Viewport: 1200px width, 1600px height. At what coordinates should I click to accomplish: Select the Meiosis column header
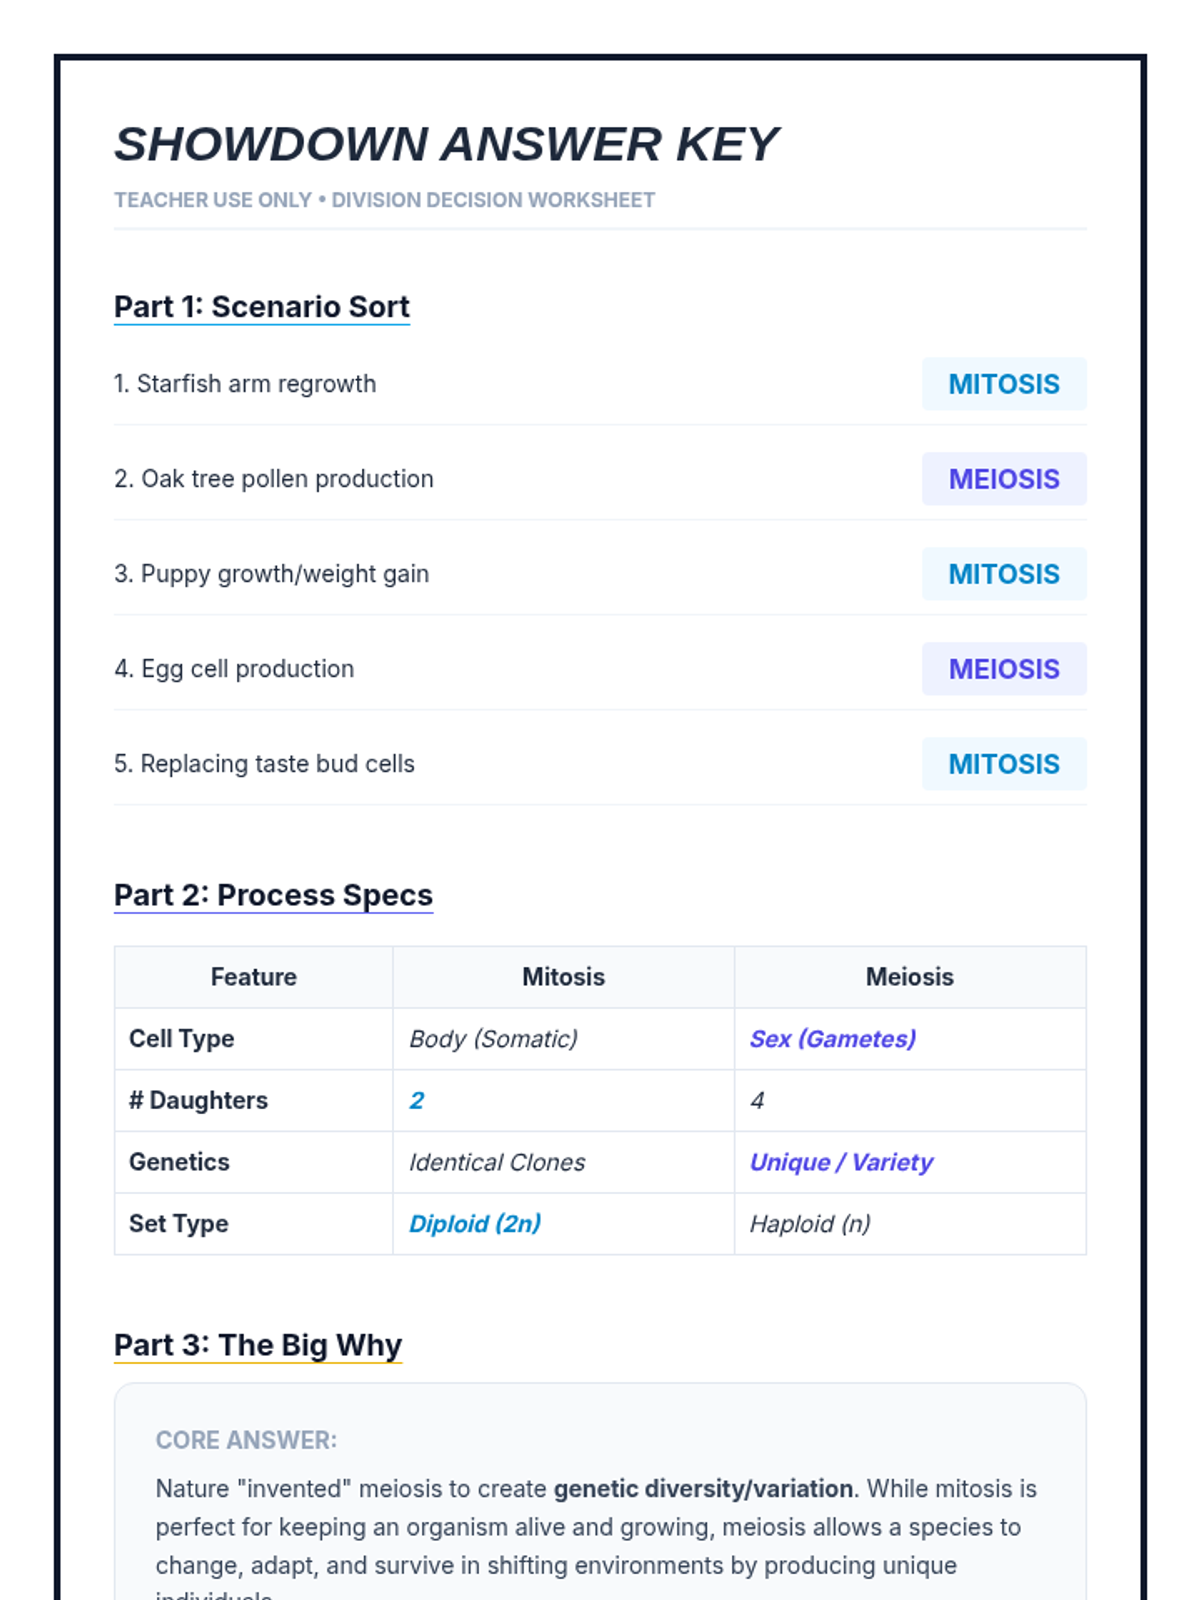point(910,977)
